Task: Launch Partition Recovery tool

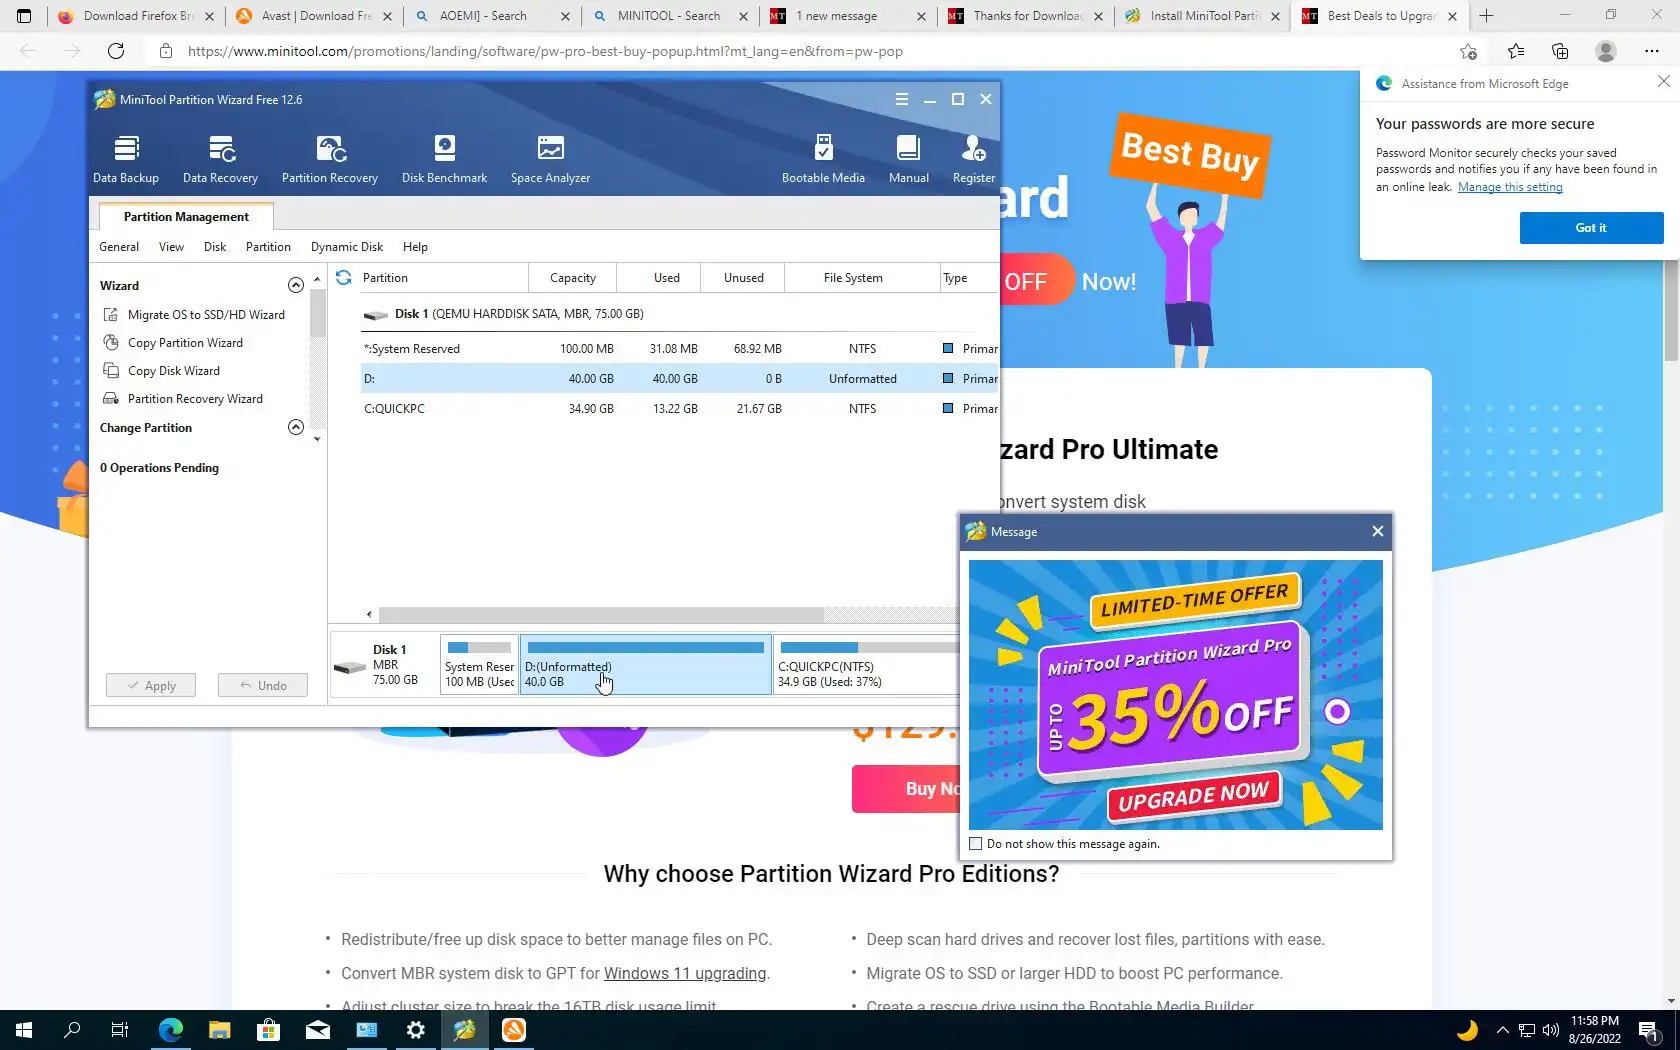Action: tap(330, 158)
